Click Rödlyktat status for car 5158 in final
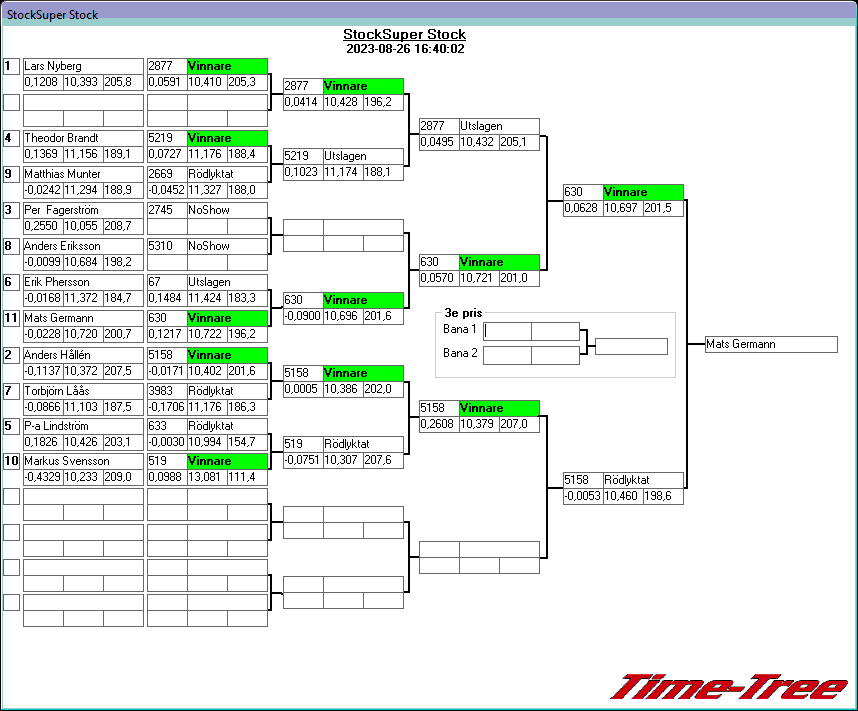The image size is (858, 711). tap(644, 481)
